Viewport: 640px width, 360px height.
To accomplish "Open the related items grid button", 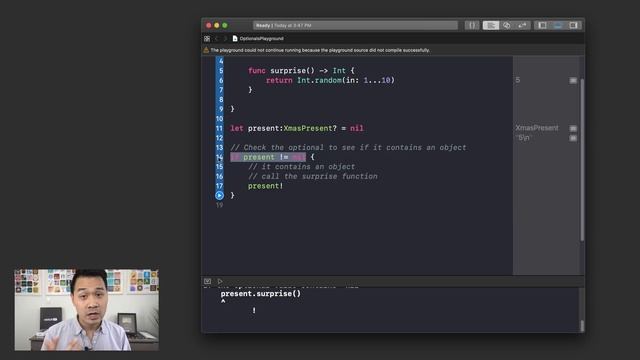I will tap(207, 39).
